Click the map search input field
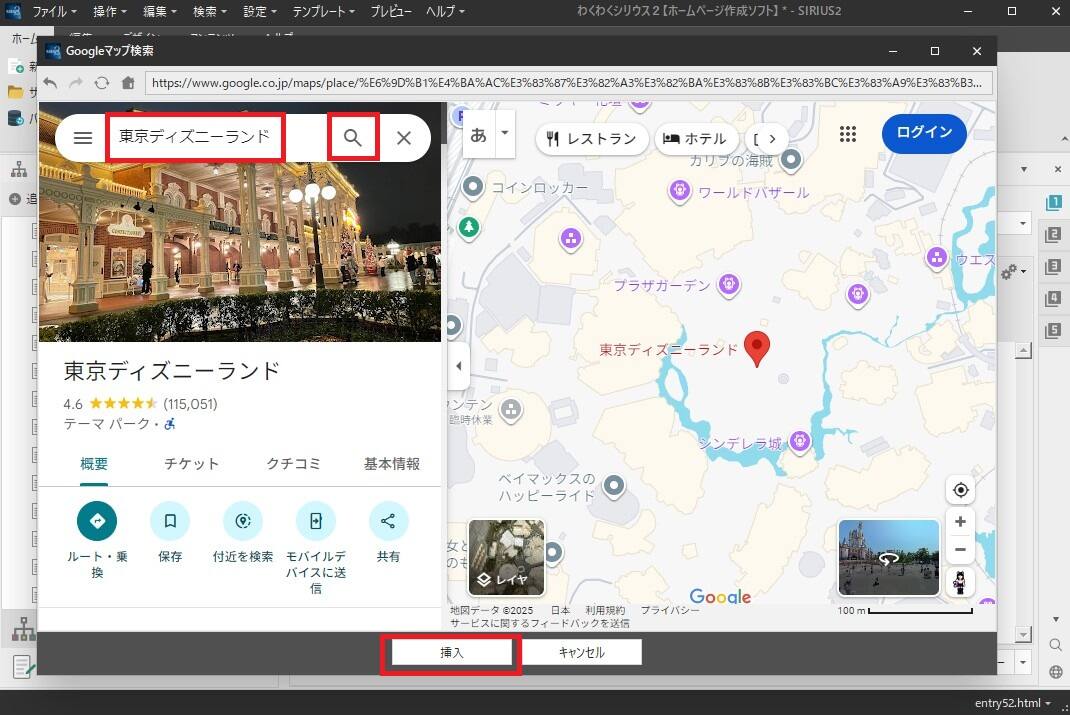This screenshot has width=1070, height=715. point(195,137)
